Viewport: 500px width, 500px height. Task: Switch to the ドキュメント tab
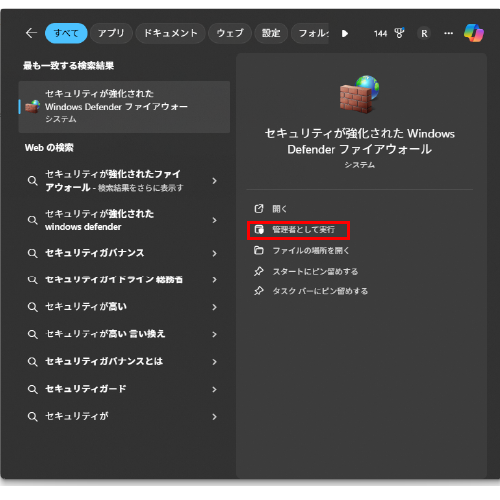pos(170,33)
